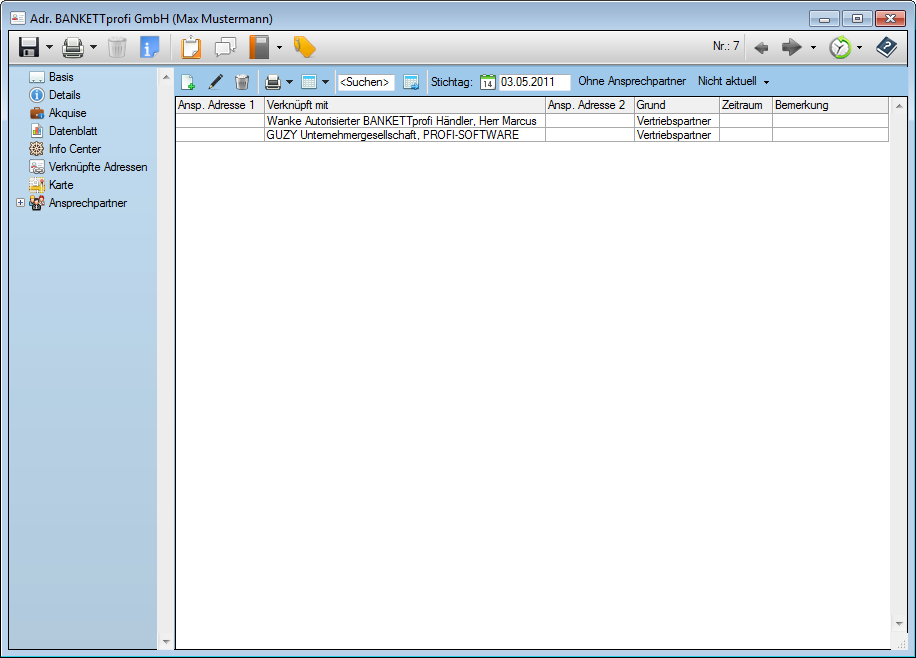Screen dimensions: 916x658
Task: Open the Stichtag calendar date picker
Action: coord(487,82)
